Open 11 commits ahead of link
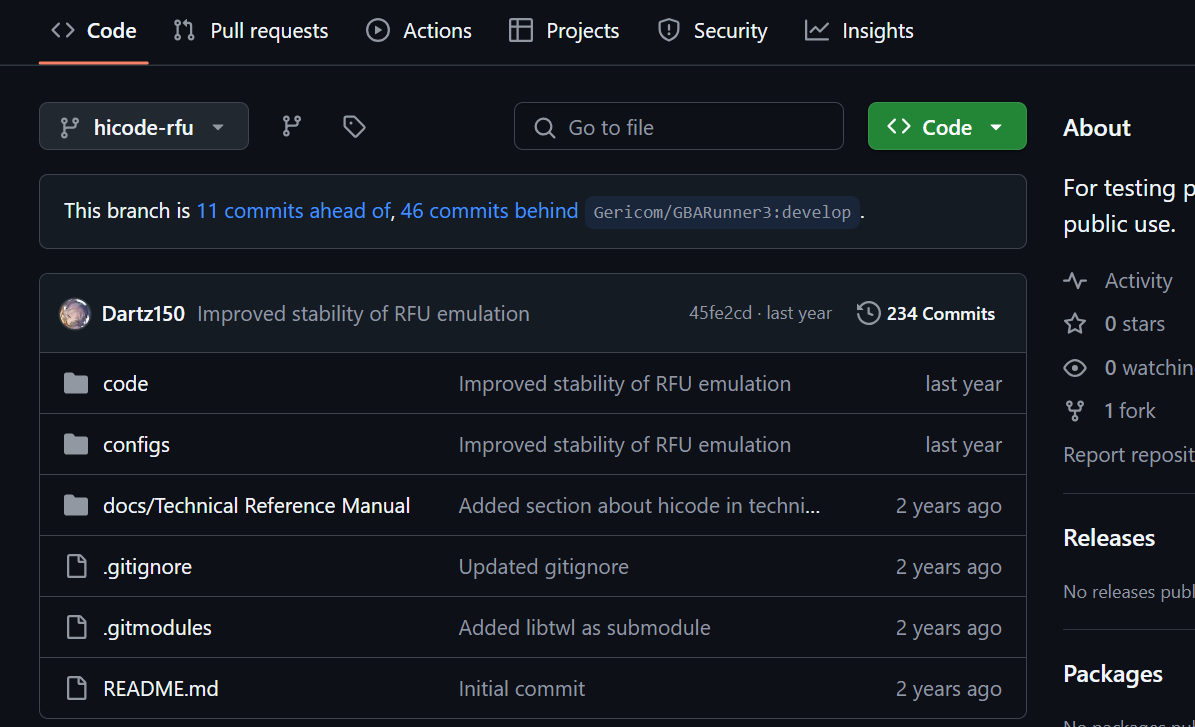 [x=293, y=211]
